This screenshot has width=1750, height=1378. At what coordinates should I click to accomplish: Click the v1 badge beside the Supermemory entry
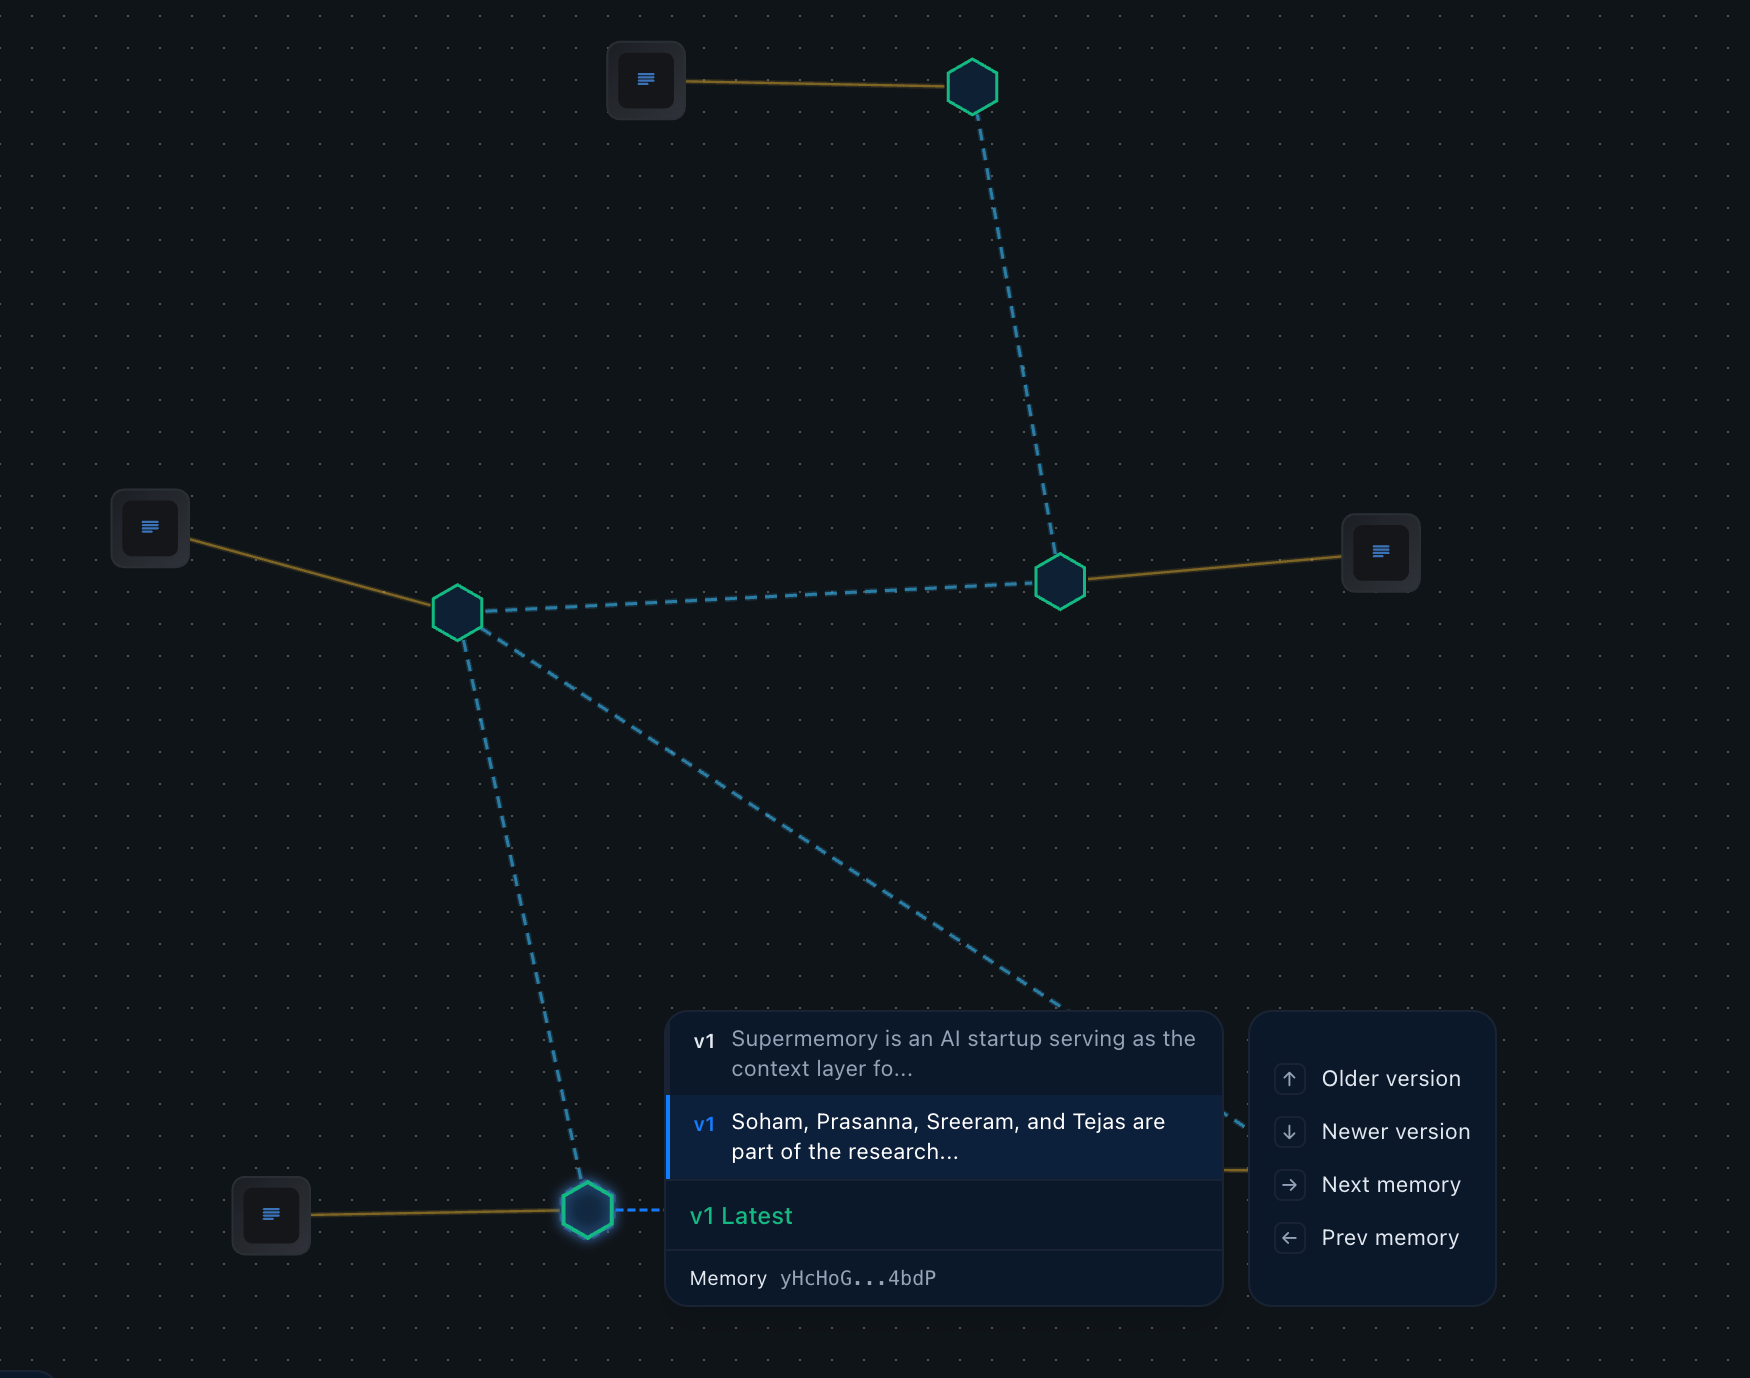click(x=704, y=1041)
